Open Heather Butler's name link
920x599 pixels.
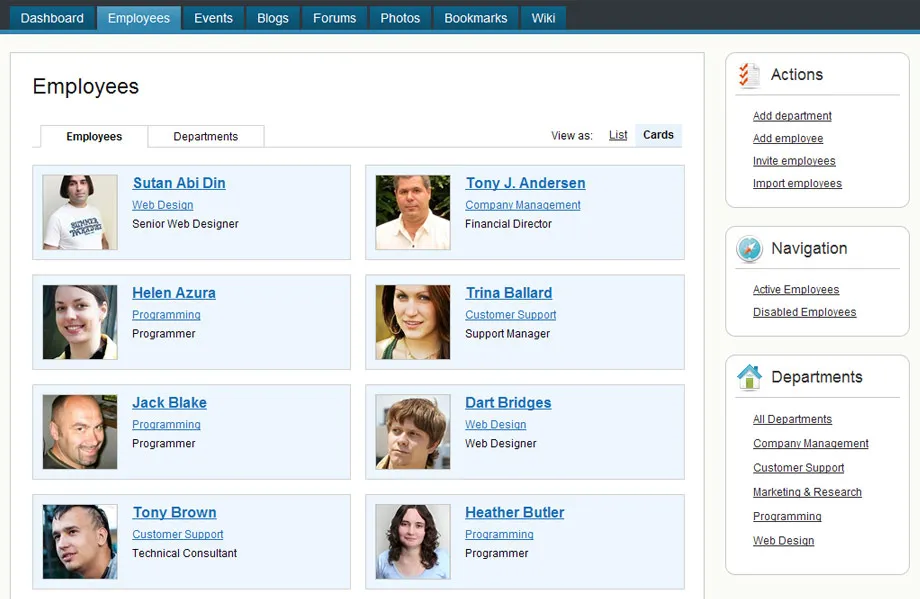click(x=514, y=512)
